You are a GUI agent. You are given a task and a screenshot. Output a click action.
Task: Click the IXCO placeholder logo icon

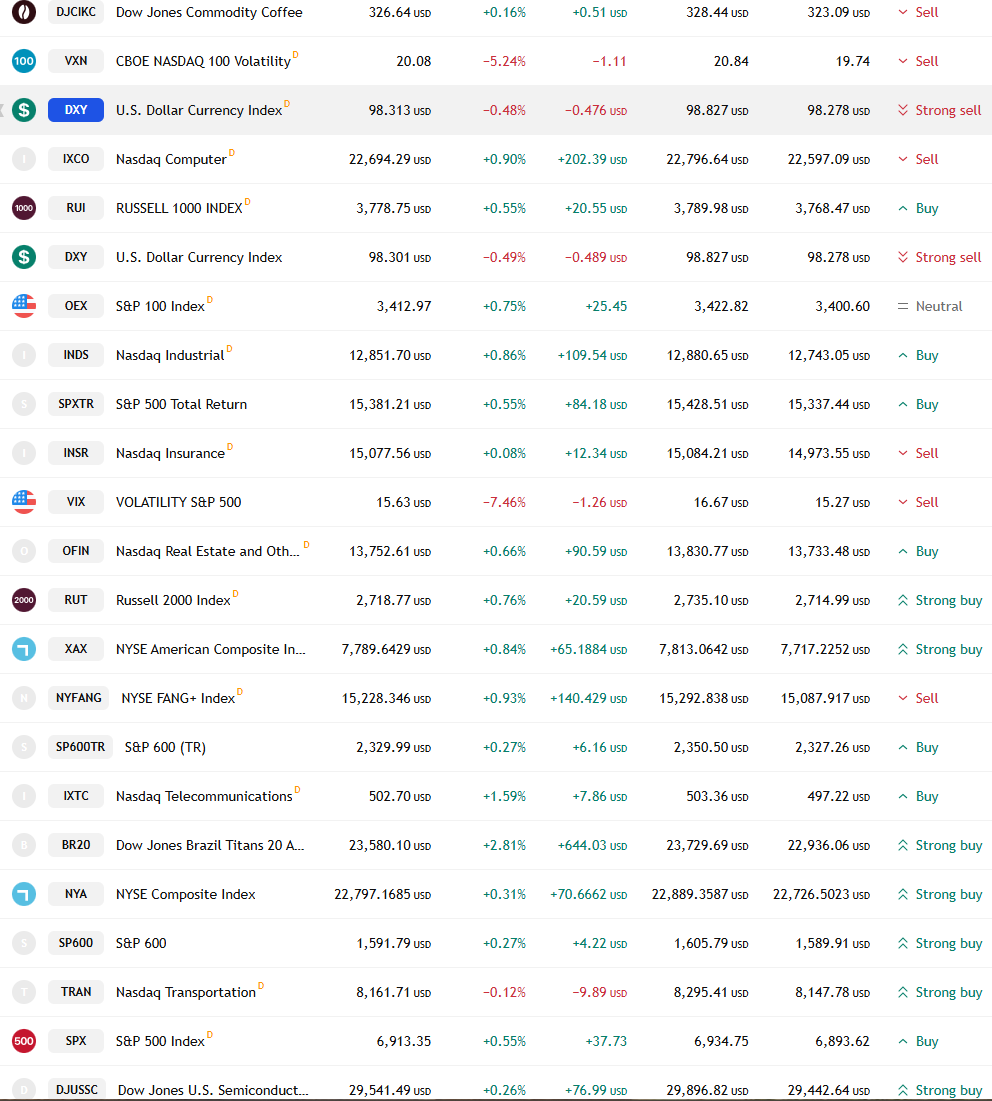(x=24, y=159)
